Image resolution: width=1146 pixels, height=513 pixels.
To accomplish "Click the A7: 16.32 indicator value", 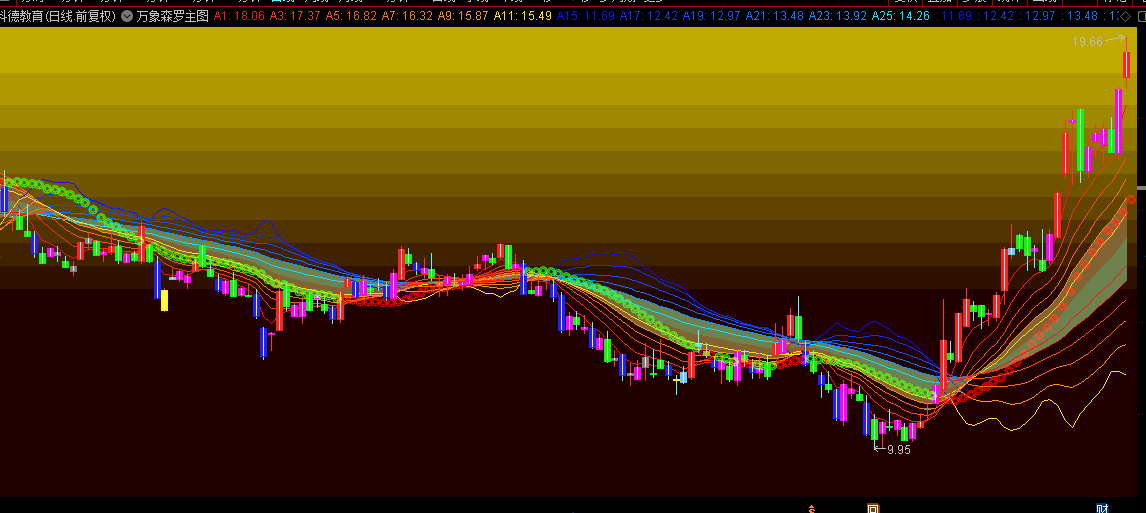I will [x=406, y=15].
